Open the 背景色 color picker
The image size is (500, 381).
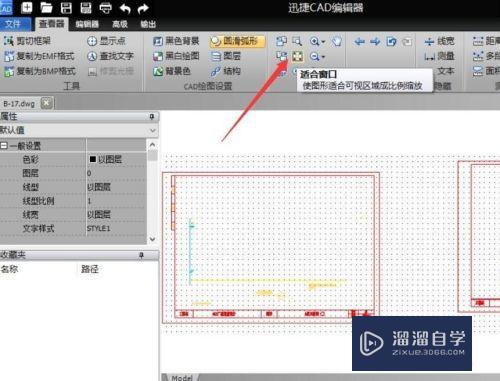coord(172,71)
